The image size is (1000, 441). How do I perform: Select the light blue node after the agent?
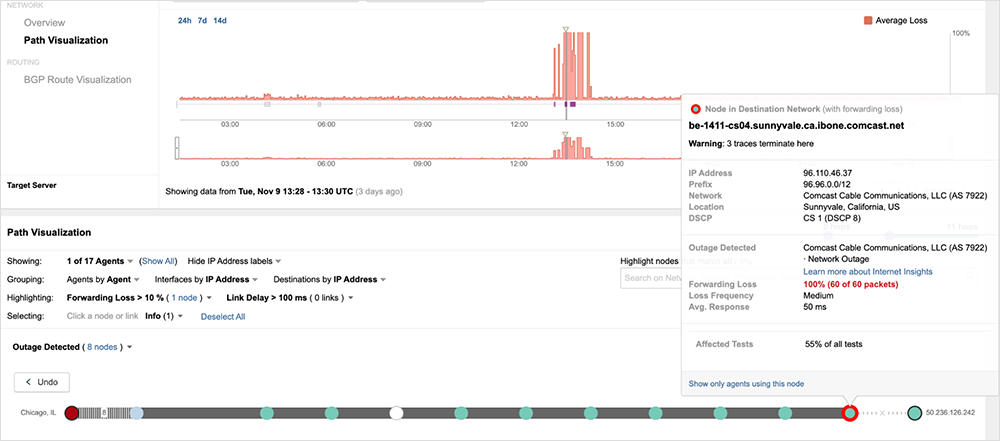click(x=137, y=412)
